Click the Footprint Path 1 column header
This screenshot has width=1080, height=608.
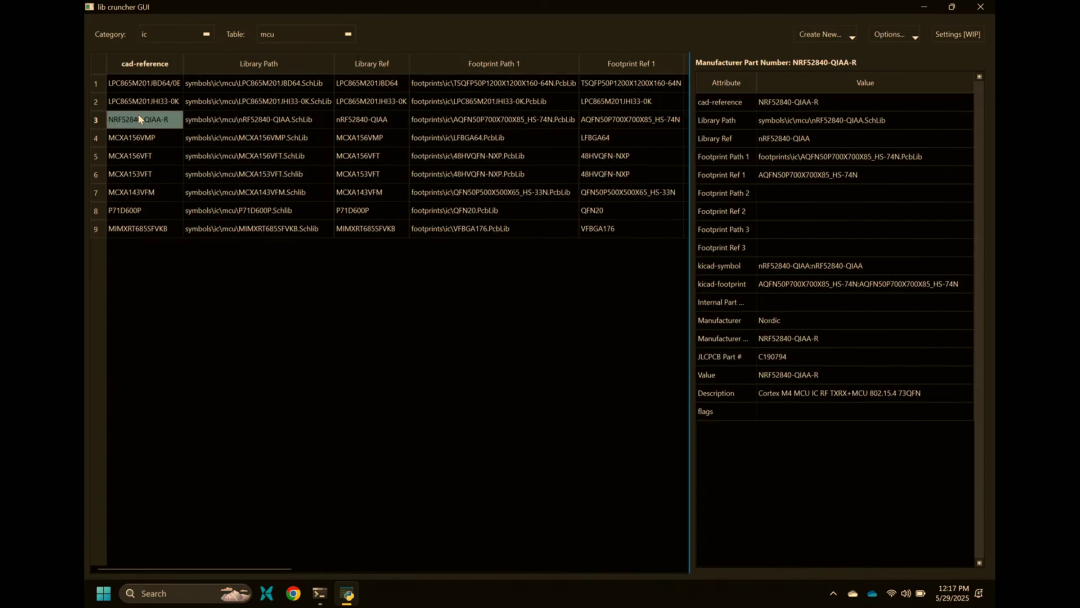[x=494, y=63]
